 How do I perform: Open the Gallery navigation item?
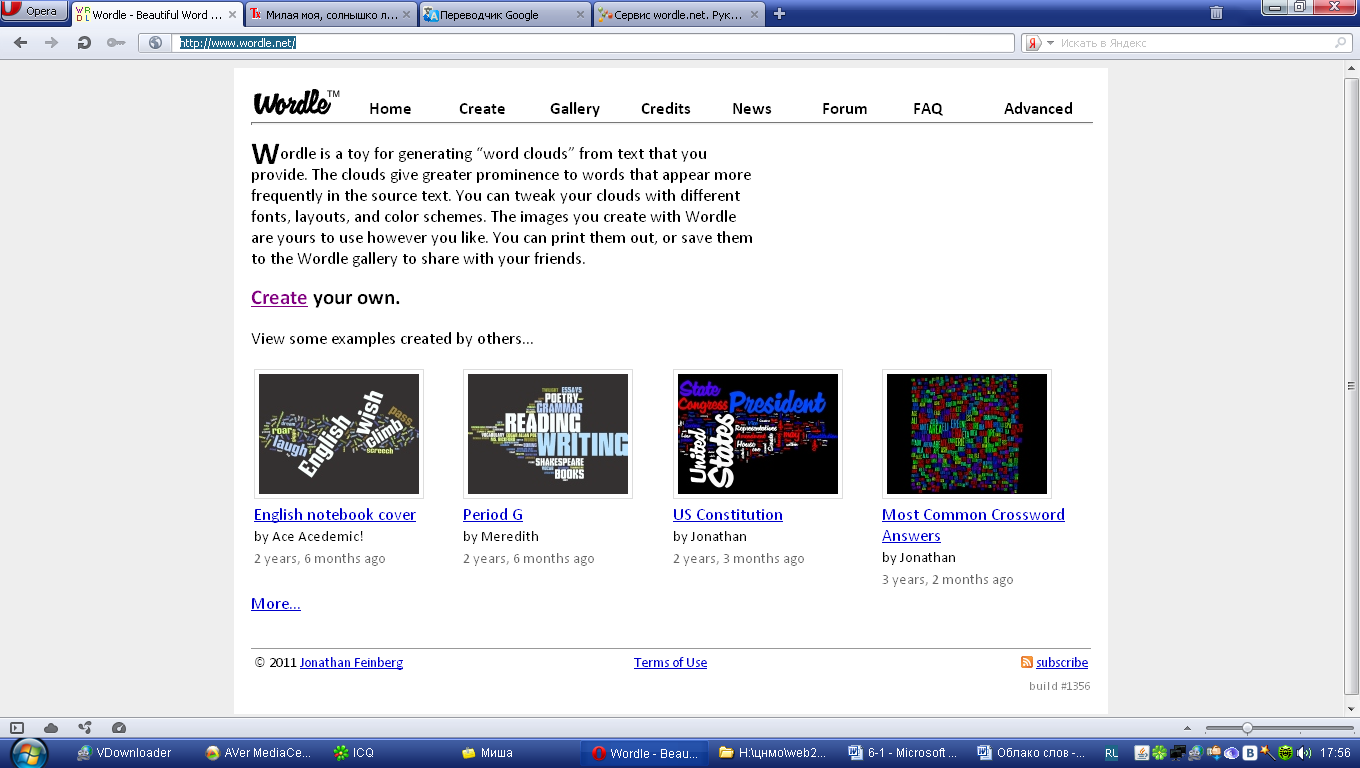(x=575, y=108)
